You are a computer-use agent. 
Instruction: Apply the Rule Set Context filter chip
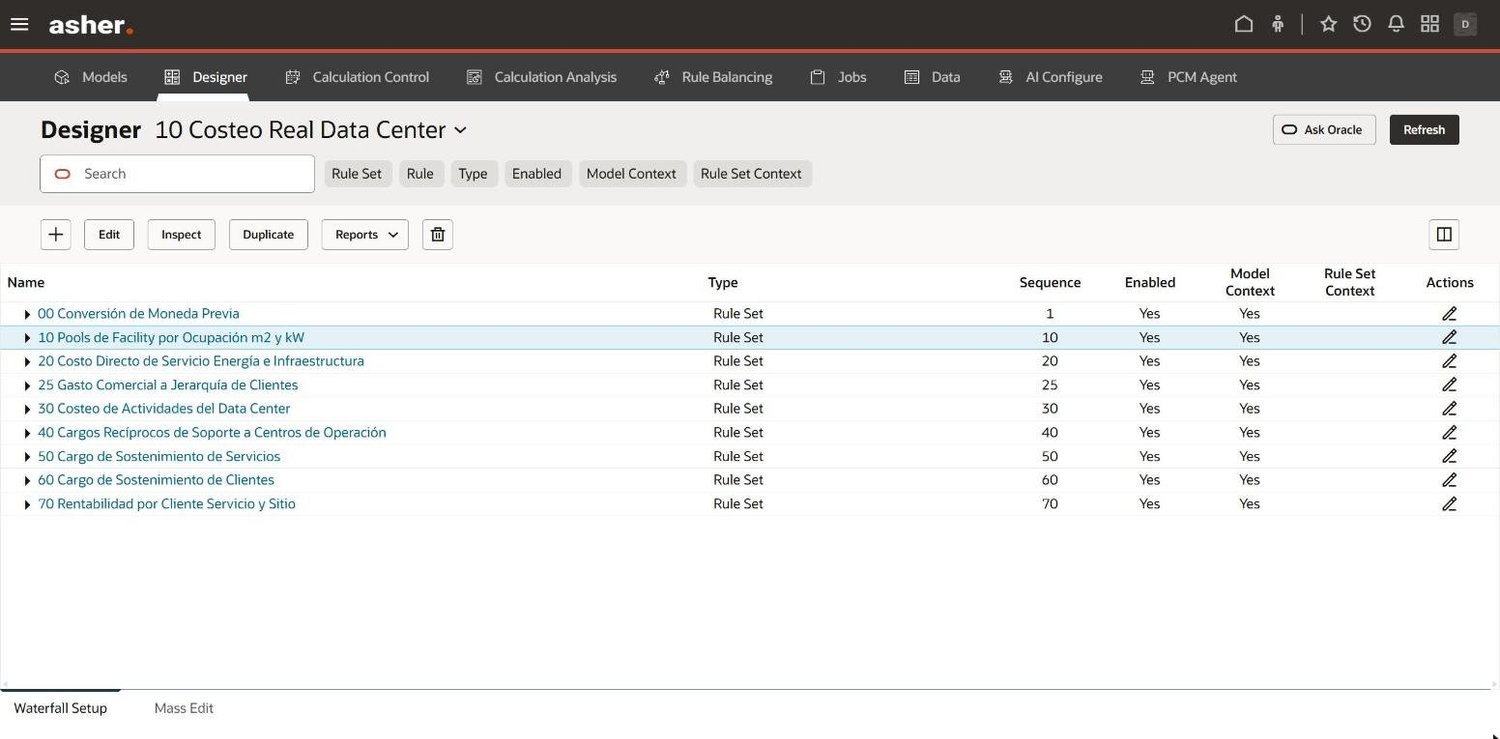coord(752,174)
